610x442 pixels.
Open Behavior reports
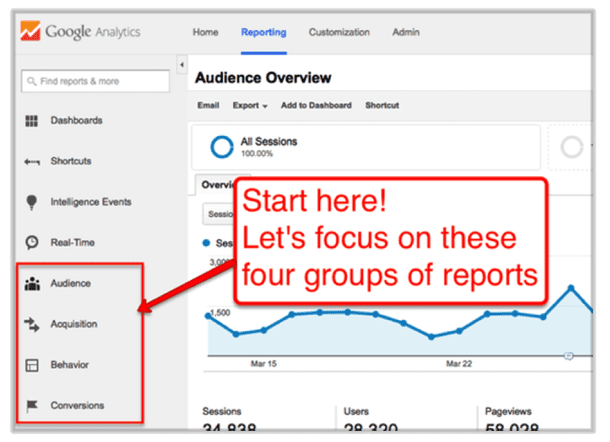(70, 365)
